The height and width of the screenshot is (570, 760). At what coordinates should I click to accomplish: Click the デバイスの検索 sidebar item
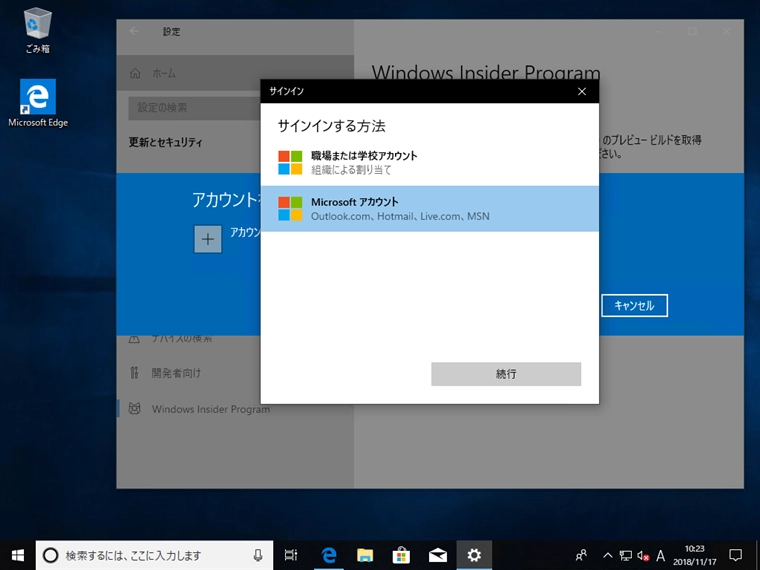pyautogui.click(x=182, y=338)
